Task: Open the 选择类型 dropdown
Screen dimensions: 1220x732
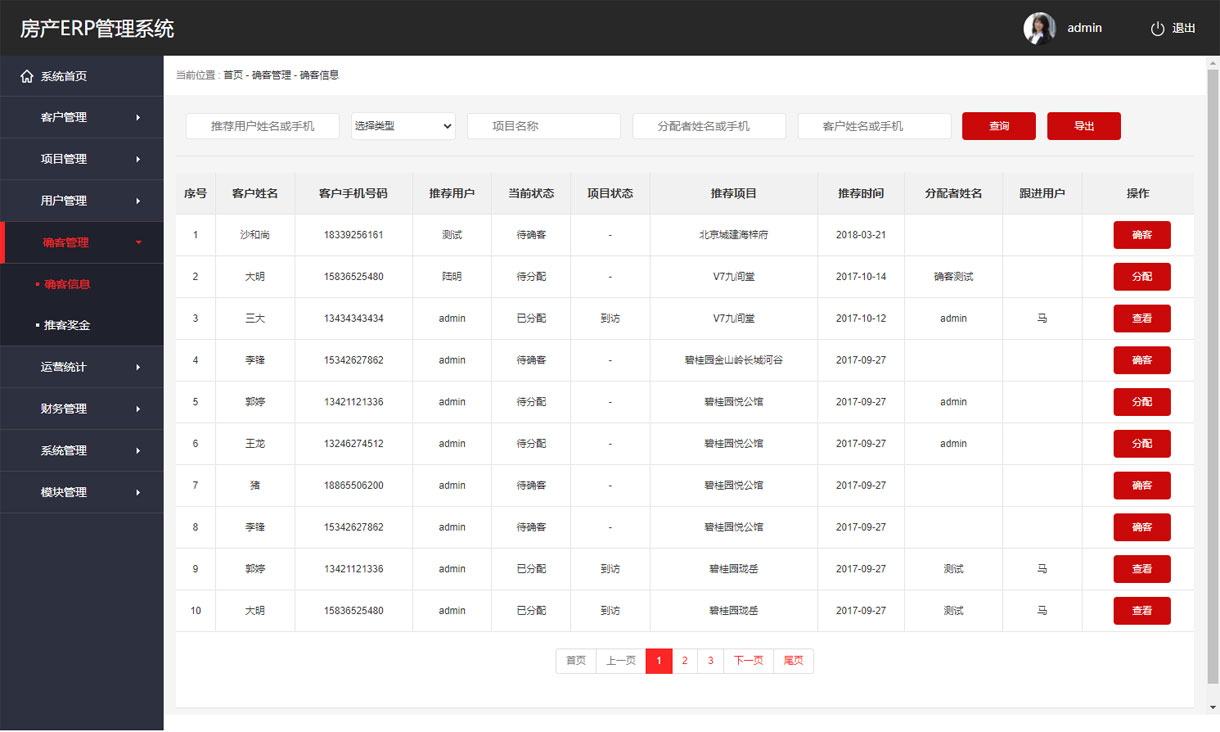Action: 403,126
